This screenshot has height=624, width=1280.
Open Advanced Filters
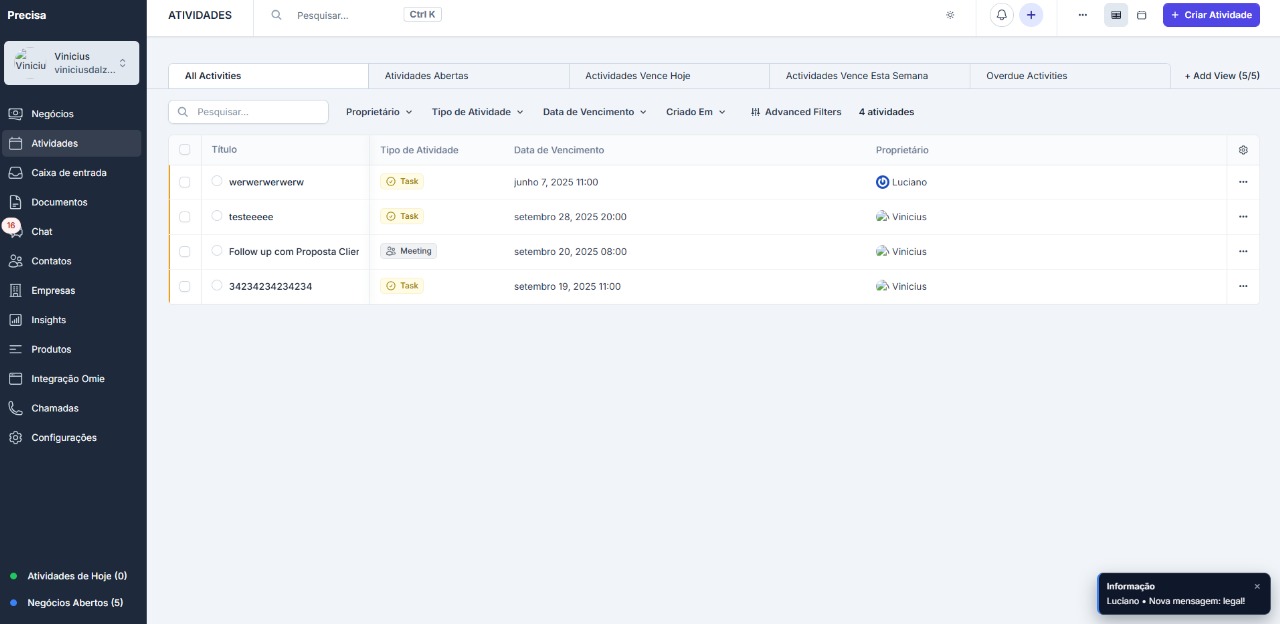[x=796, y=112]
